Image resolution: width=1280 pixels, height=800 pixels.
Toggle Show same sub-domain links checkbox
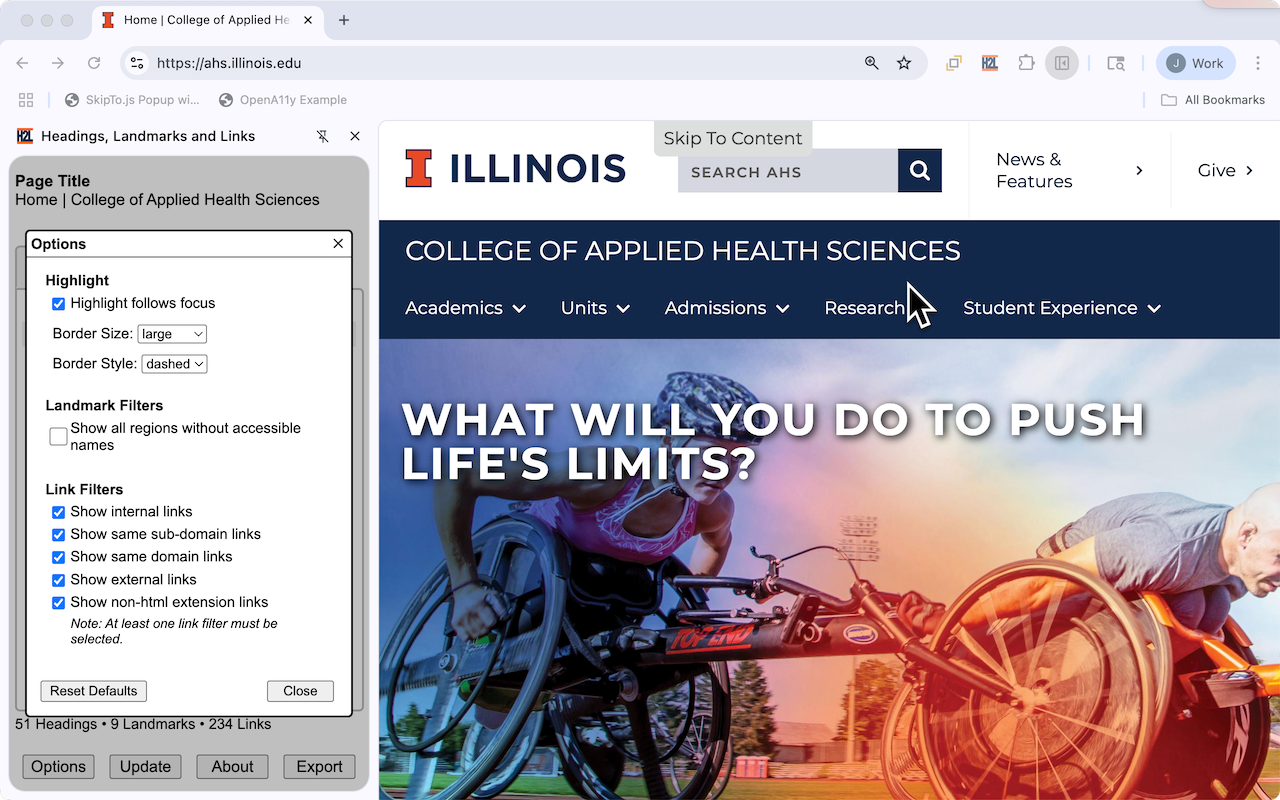[58, 535]
